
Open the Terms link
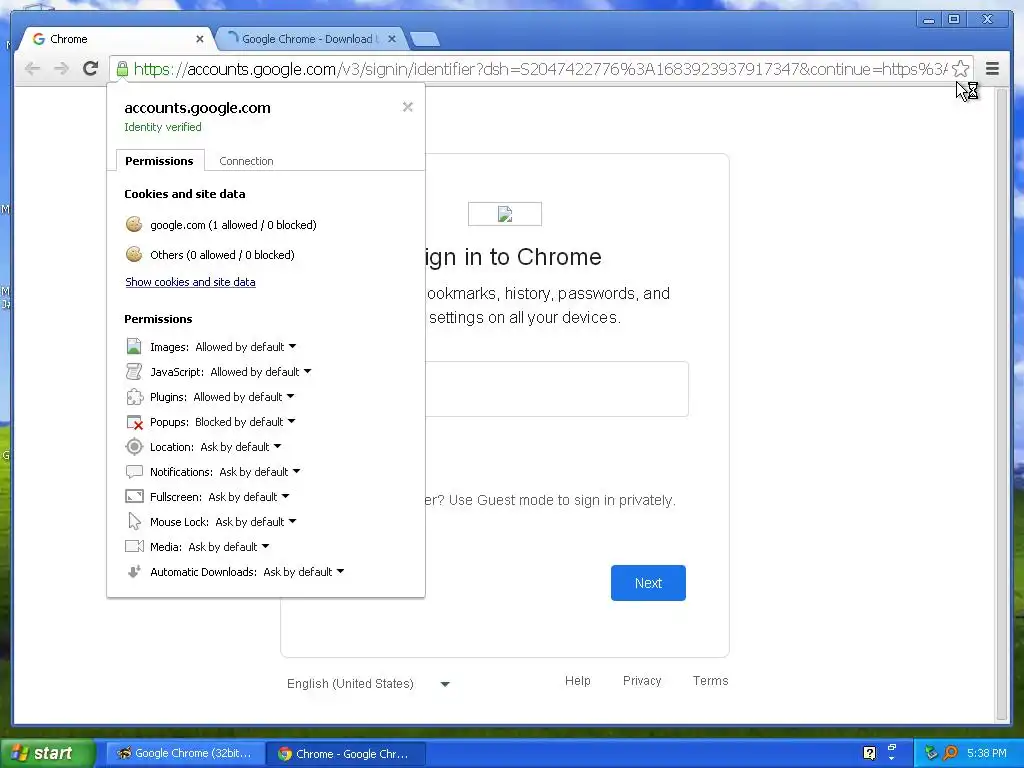[x=711, y=680]
